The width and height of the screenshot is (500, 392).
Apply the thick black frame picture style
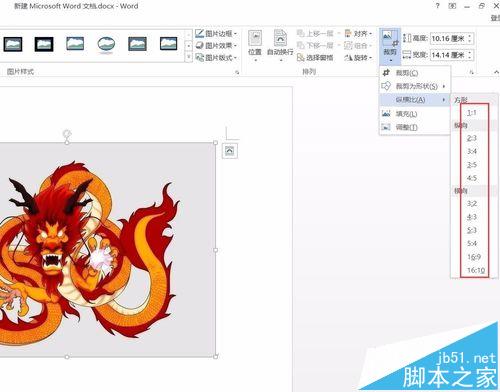(44, 44)
